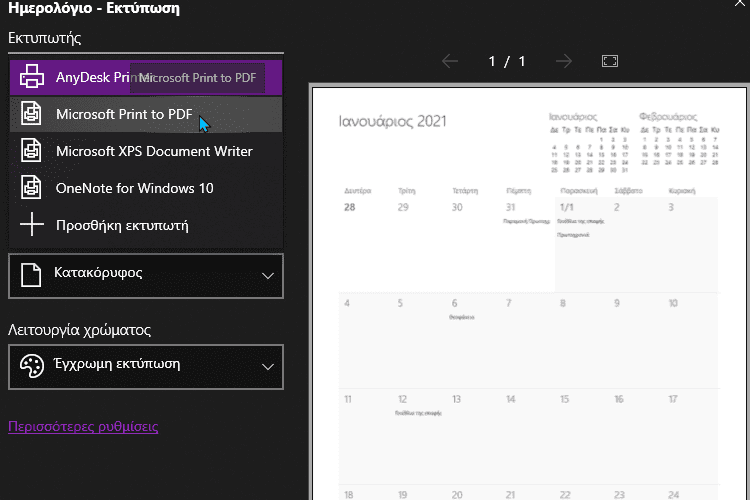The height and width of the screenshot is (500, 750).
Task: Click the Microsoft Print to PDF icon
Action: tap(32, 114)
